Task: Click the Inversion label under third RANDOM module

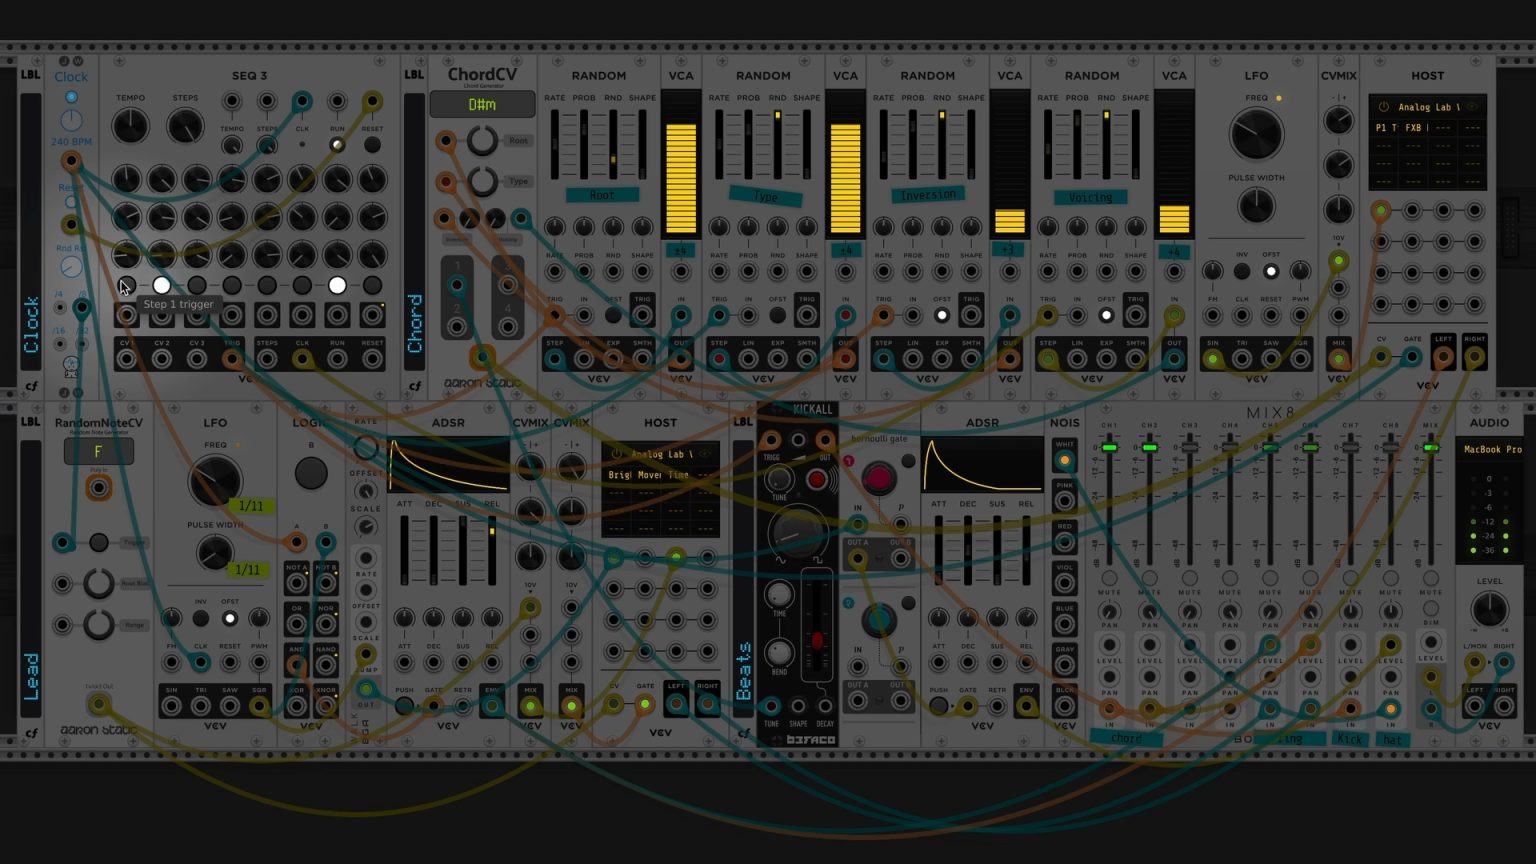Action: [x=928, y=195]
